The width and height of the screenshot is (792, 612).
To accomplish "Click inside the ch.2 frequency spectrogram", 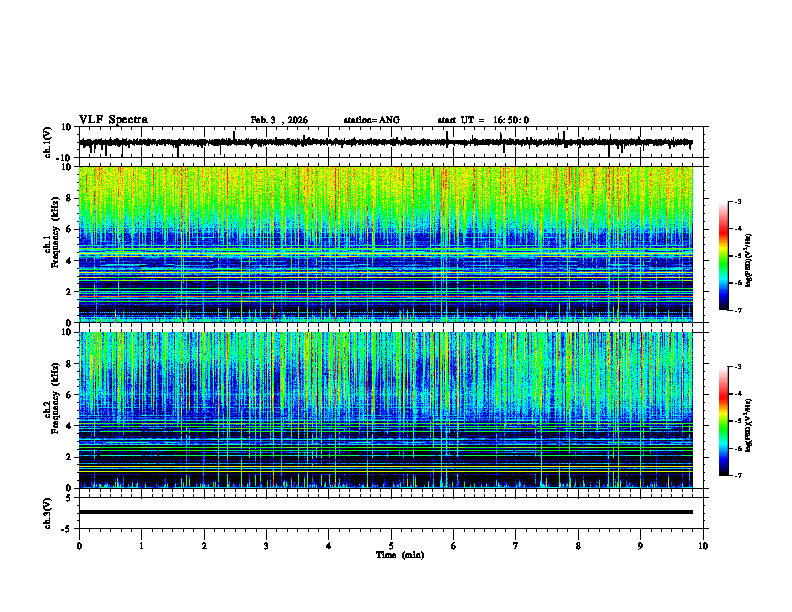I will [385, 410].
